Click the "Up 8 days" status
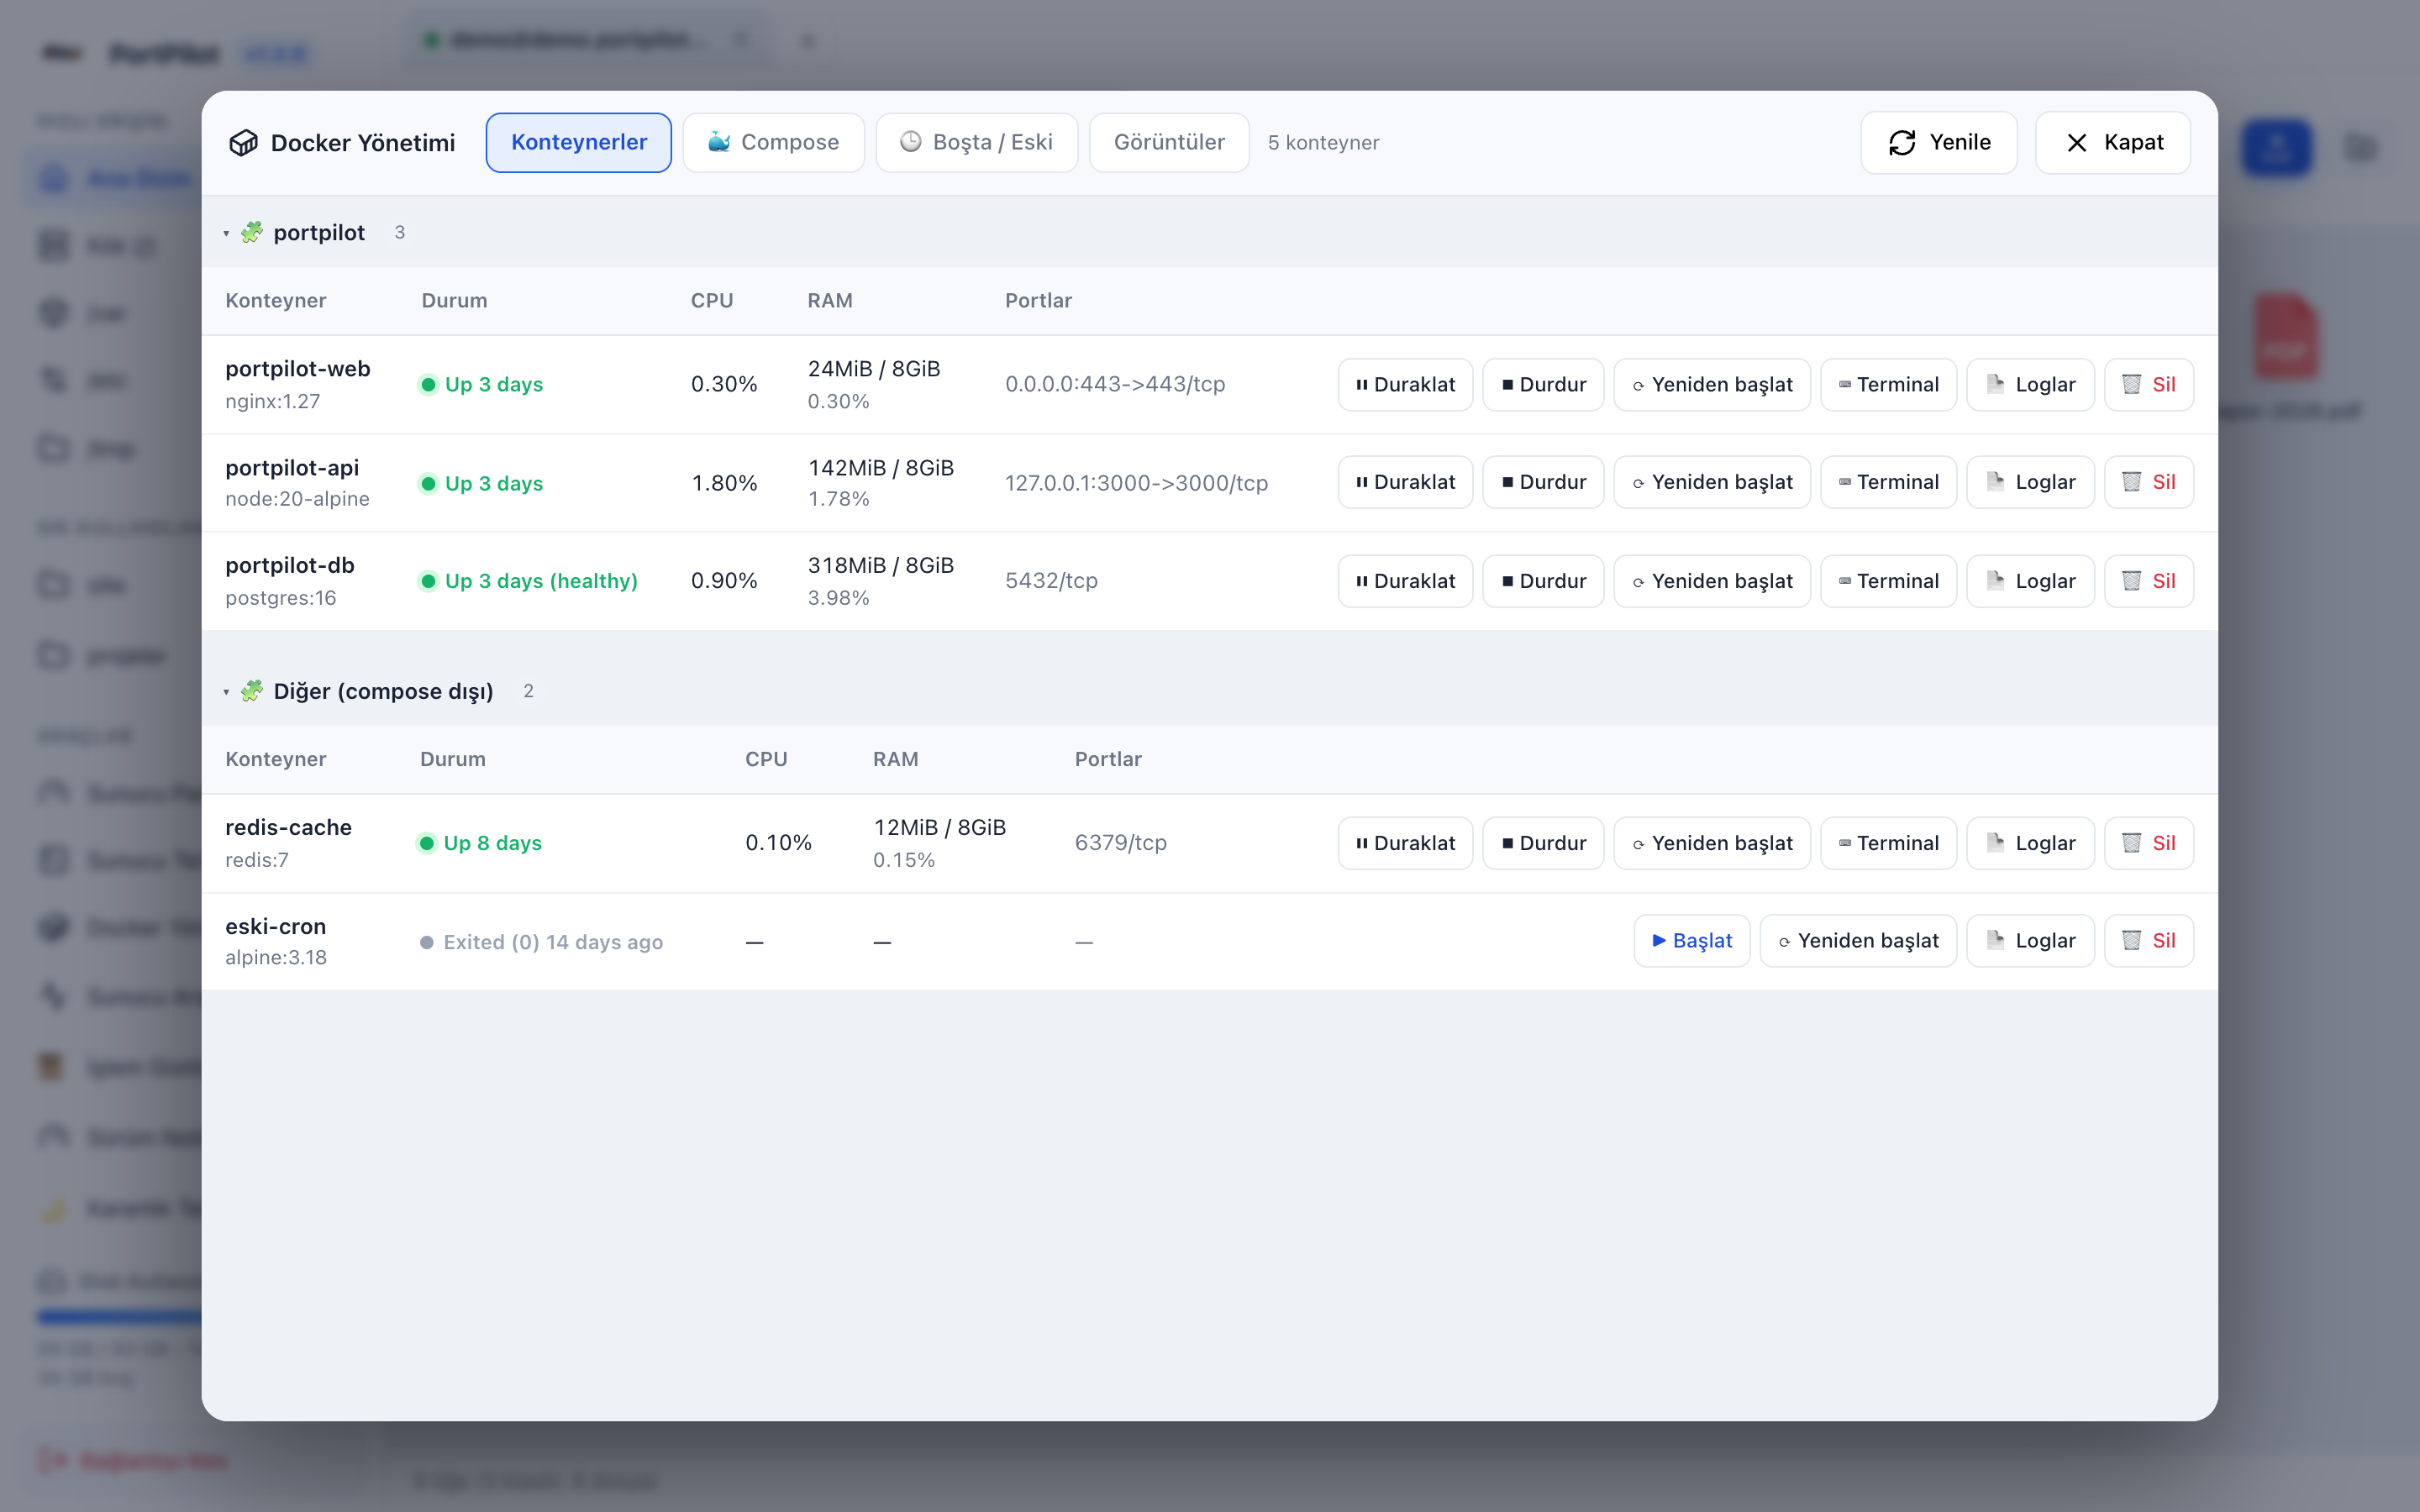 [x=479, y=843]
